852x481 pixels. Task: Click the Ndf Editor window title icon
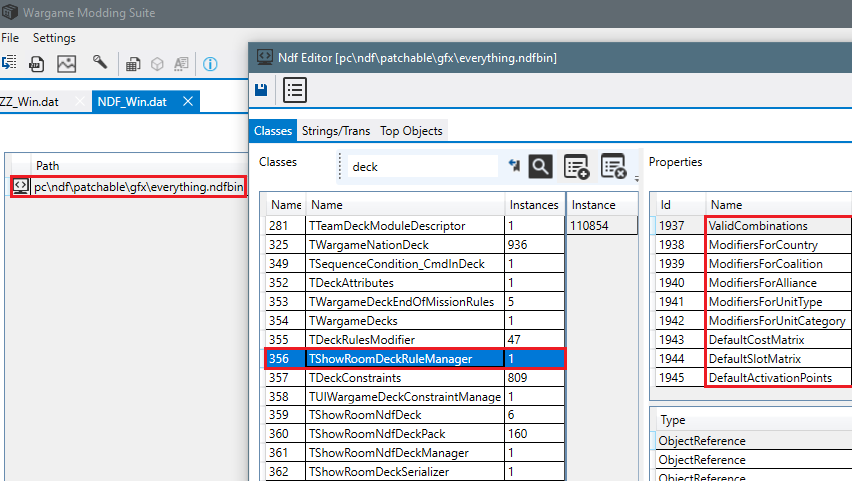pos(265,57)
